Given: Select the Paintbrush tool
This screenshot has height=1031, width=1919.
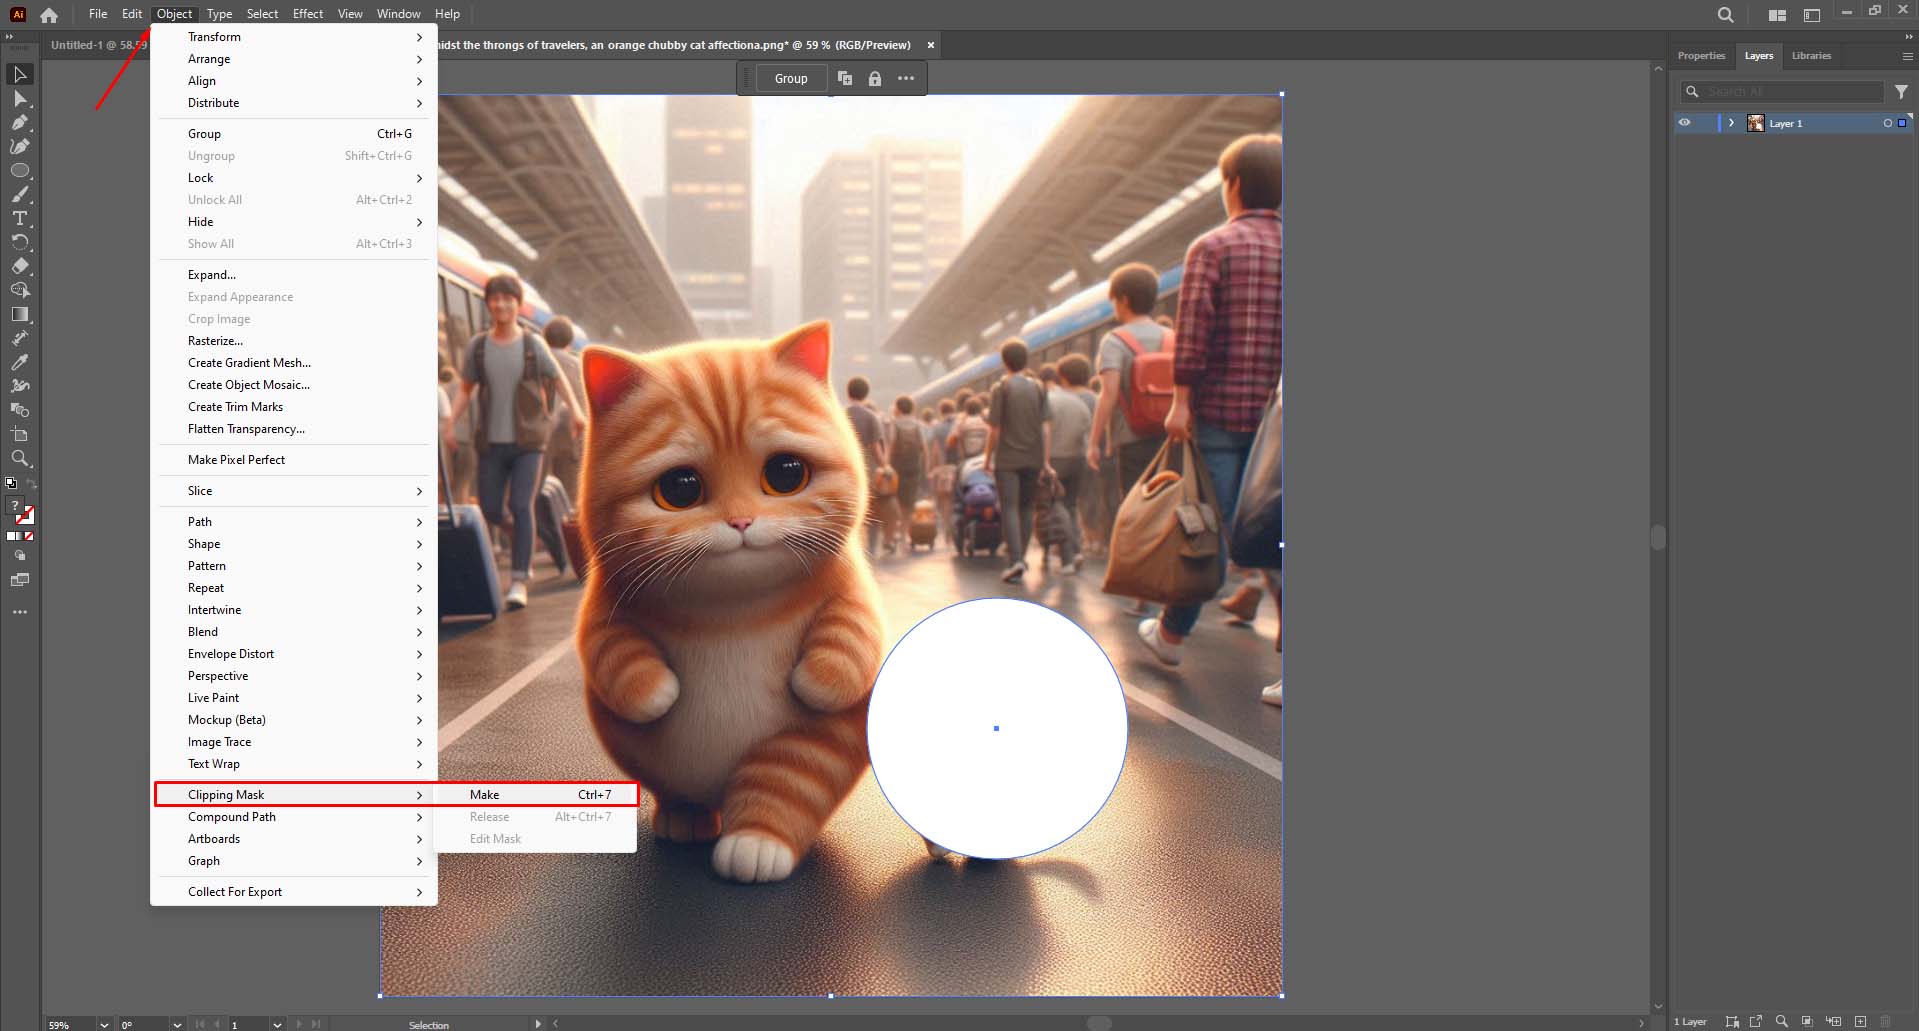Looking at the screenshot, I should tap(20, 193).
